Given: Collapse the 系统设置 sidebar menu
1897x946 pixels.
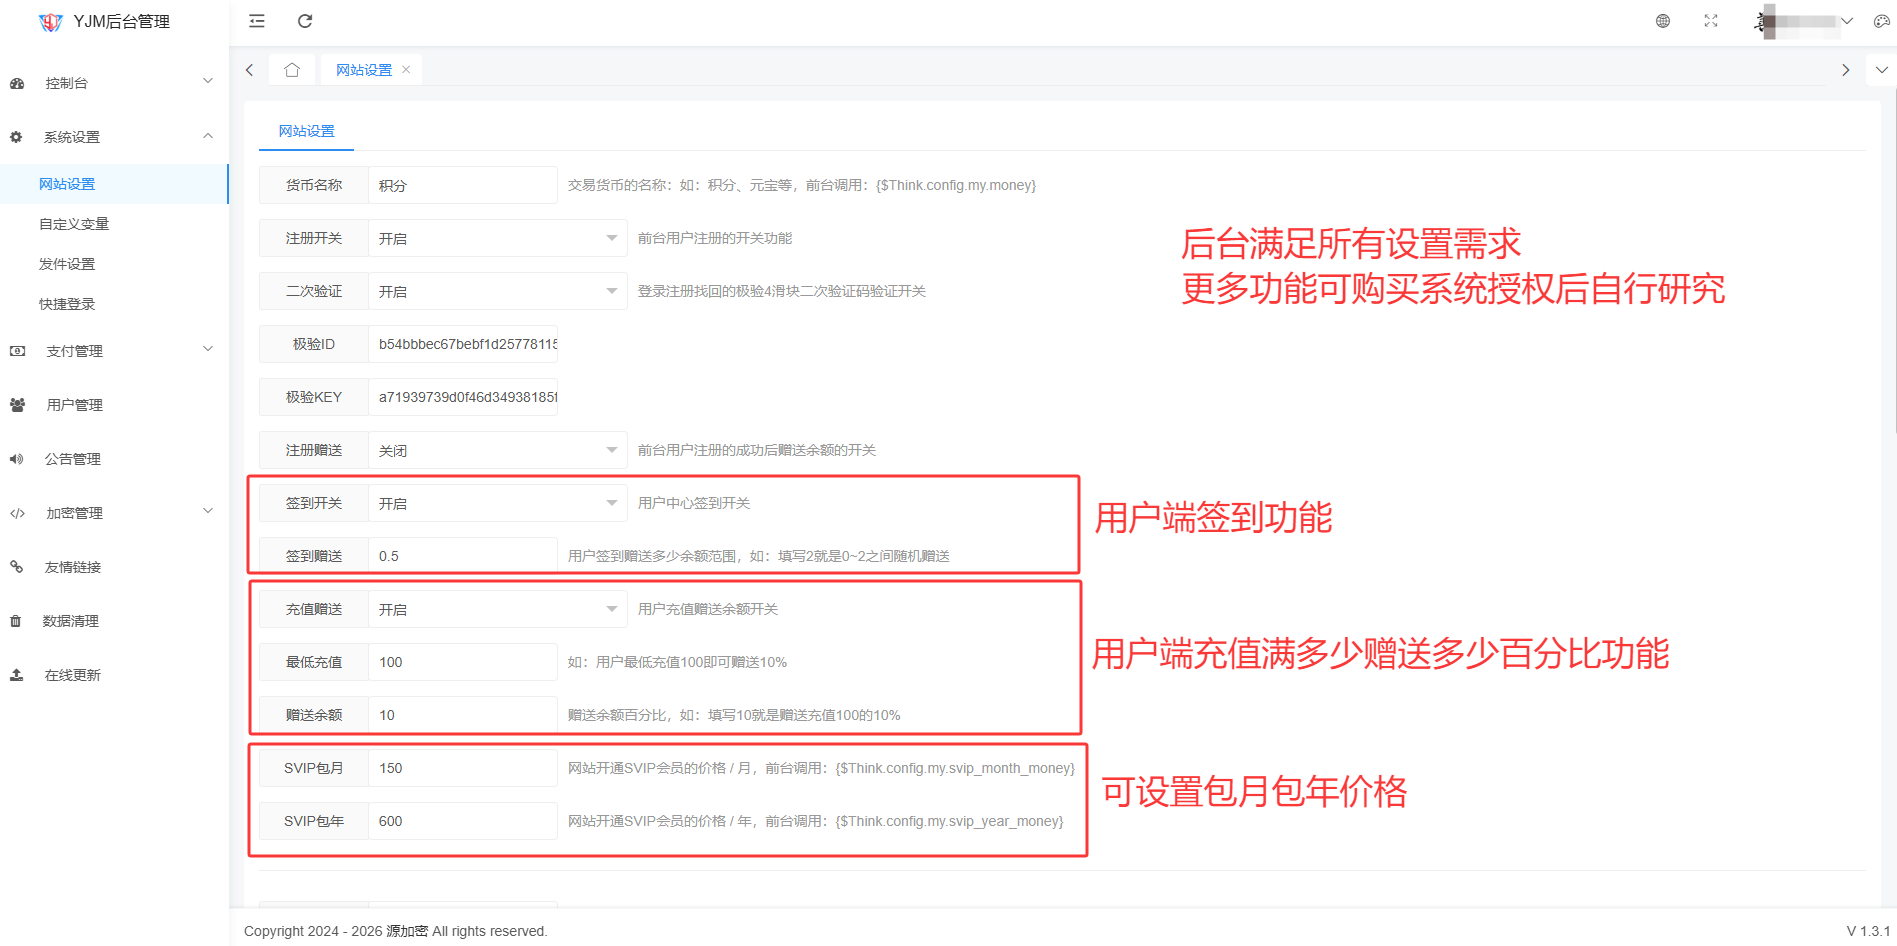Looking at the screenshot, I should point(113,137).
